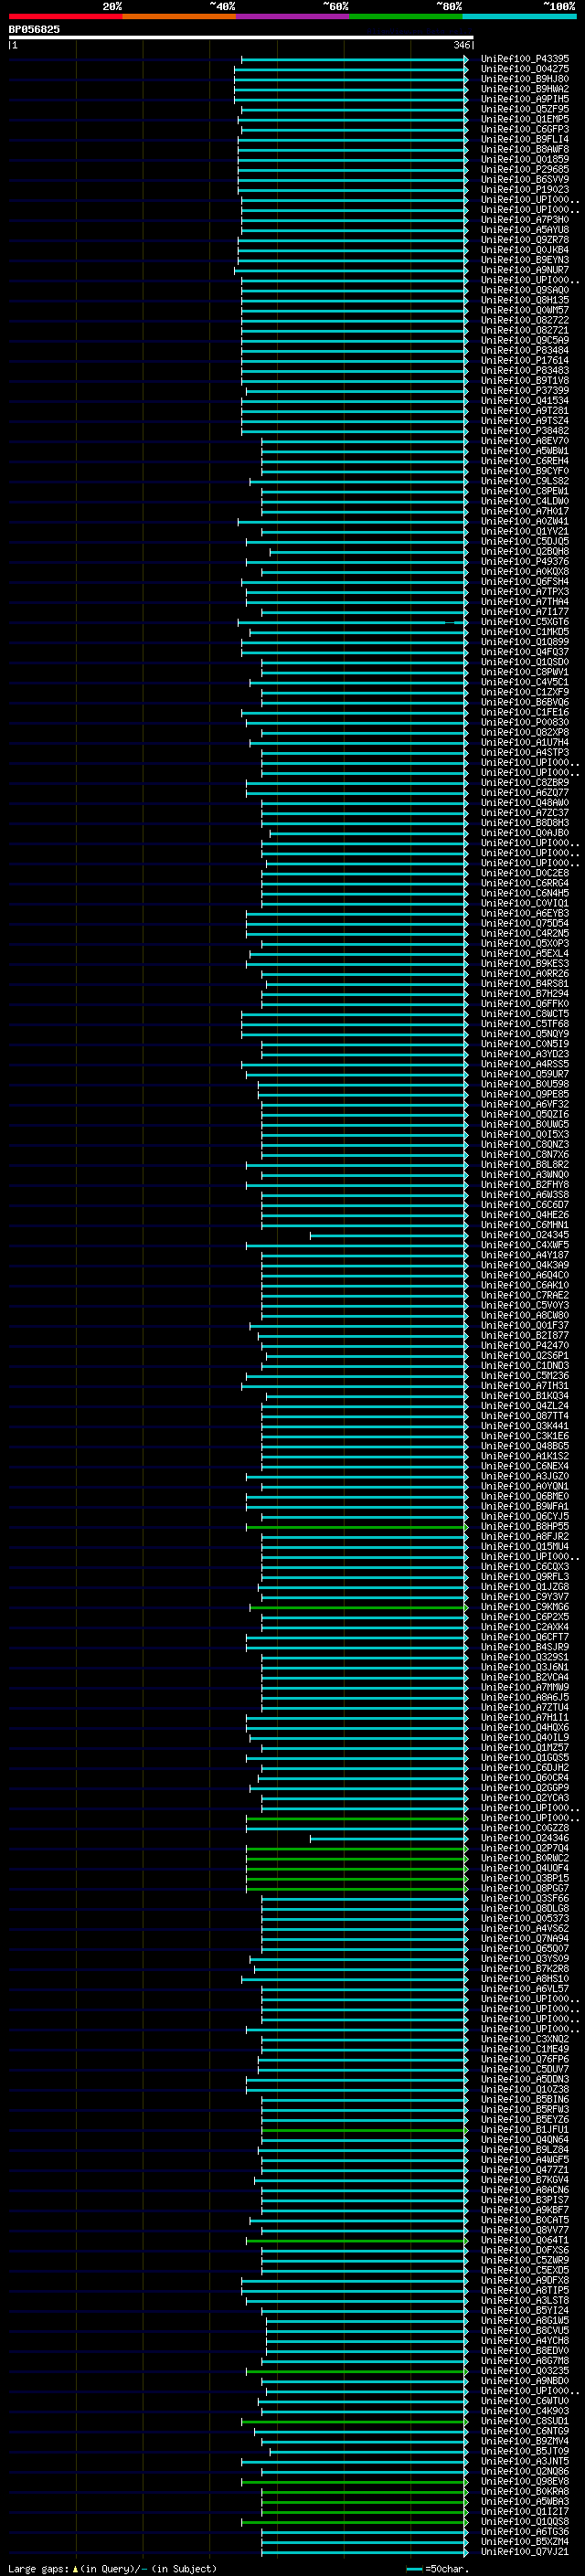
Task: Click the UniRef100_C6C6D7 label
Action: [x=524, y=1206]
